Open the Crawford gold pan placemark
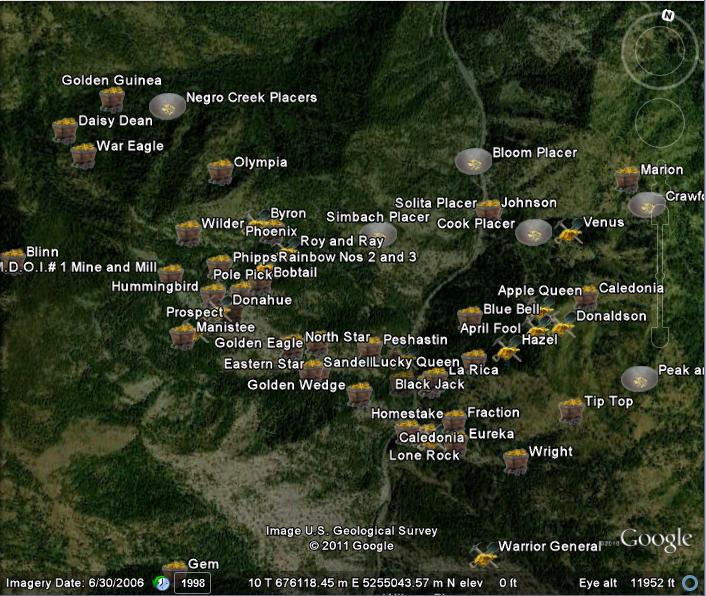 click(647, 205)
